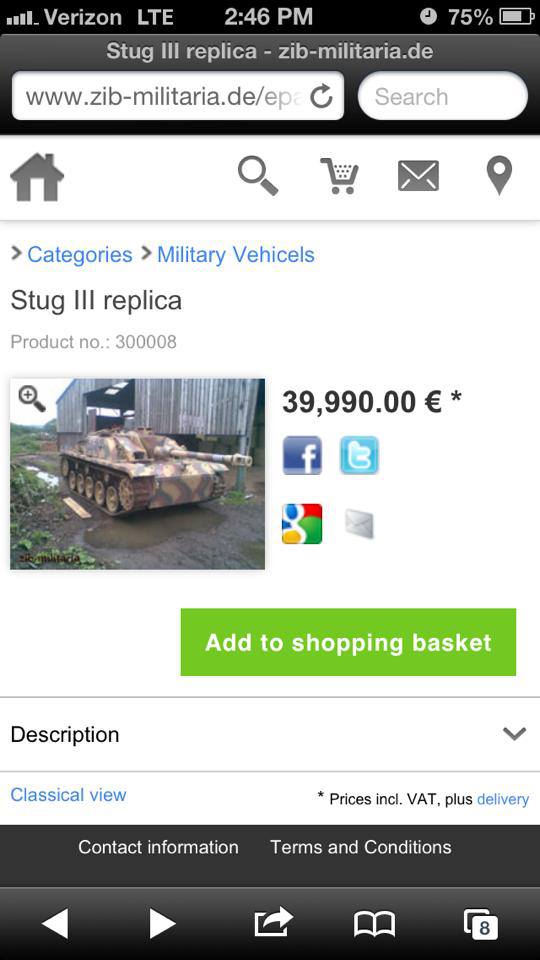Image resolution: width=540 pixels, height=960 pixels.
Task: Open the delivery info link
Action: pyautogui.click(x=503, y=799)
